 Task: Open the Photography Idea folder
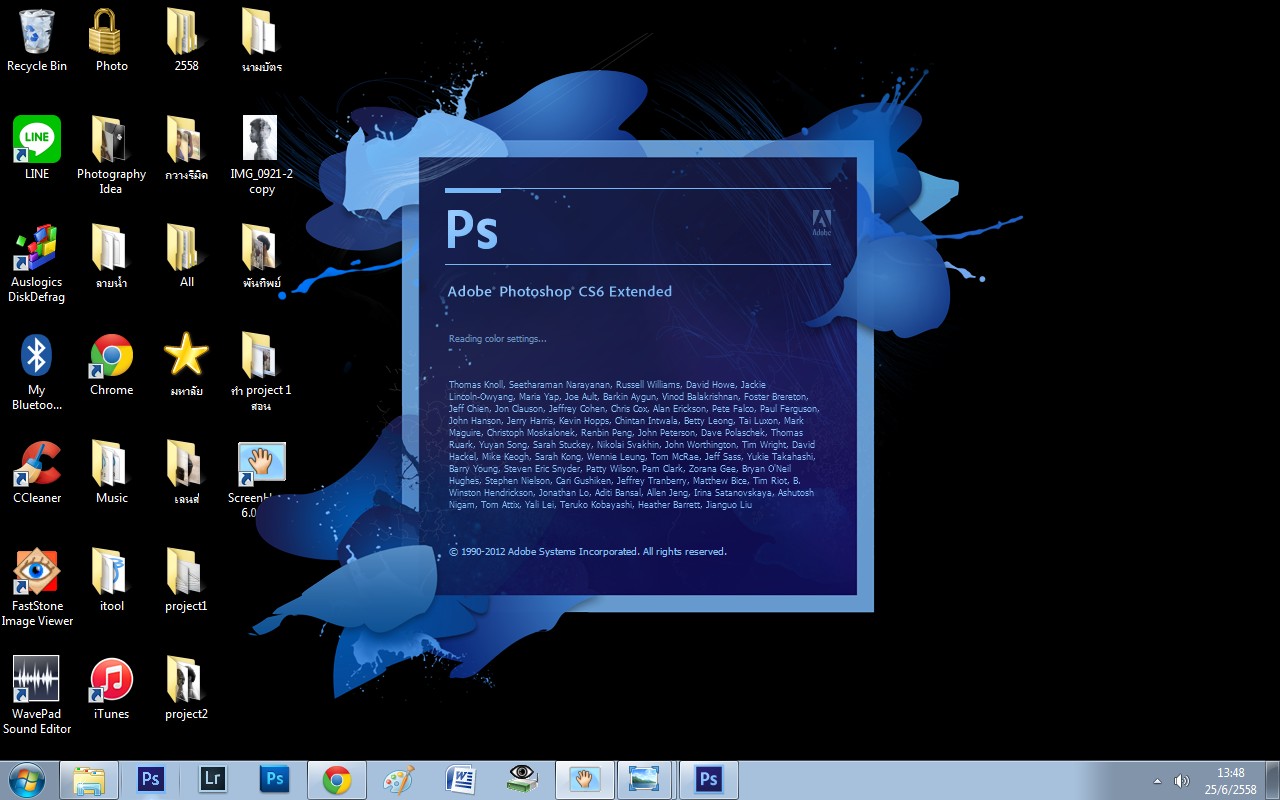[x=111, y=155]
